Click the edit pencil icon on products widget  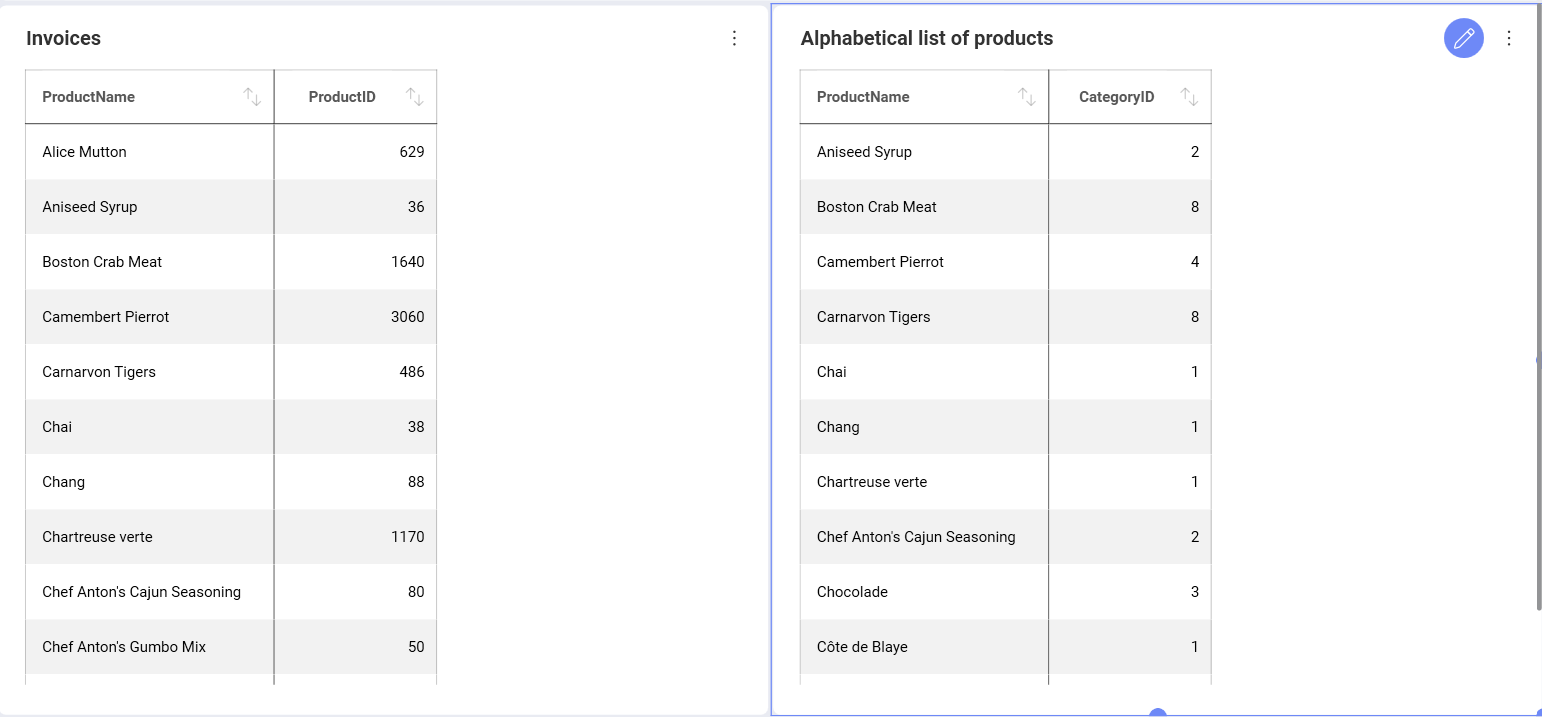click(x=1464, y=38)
